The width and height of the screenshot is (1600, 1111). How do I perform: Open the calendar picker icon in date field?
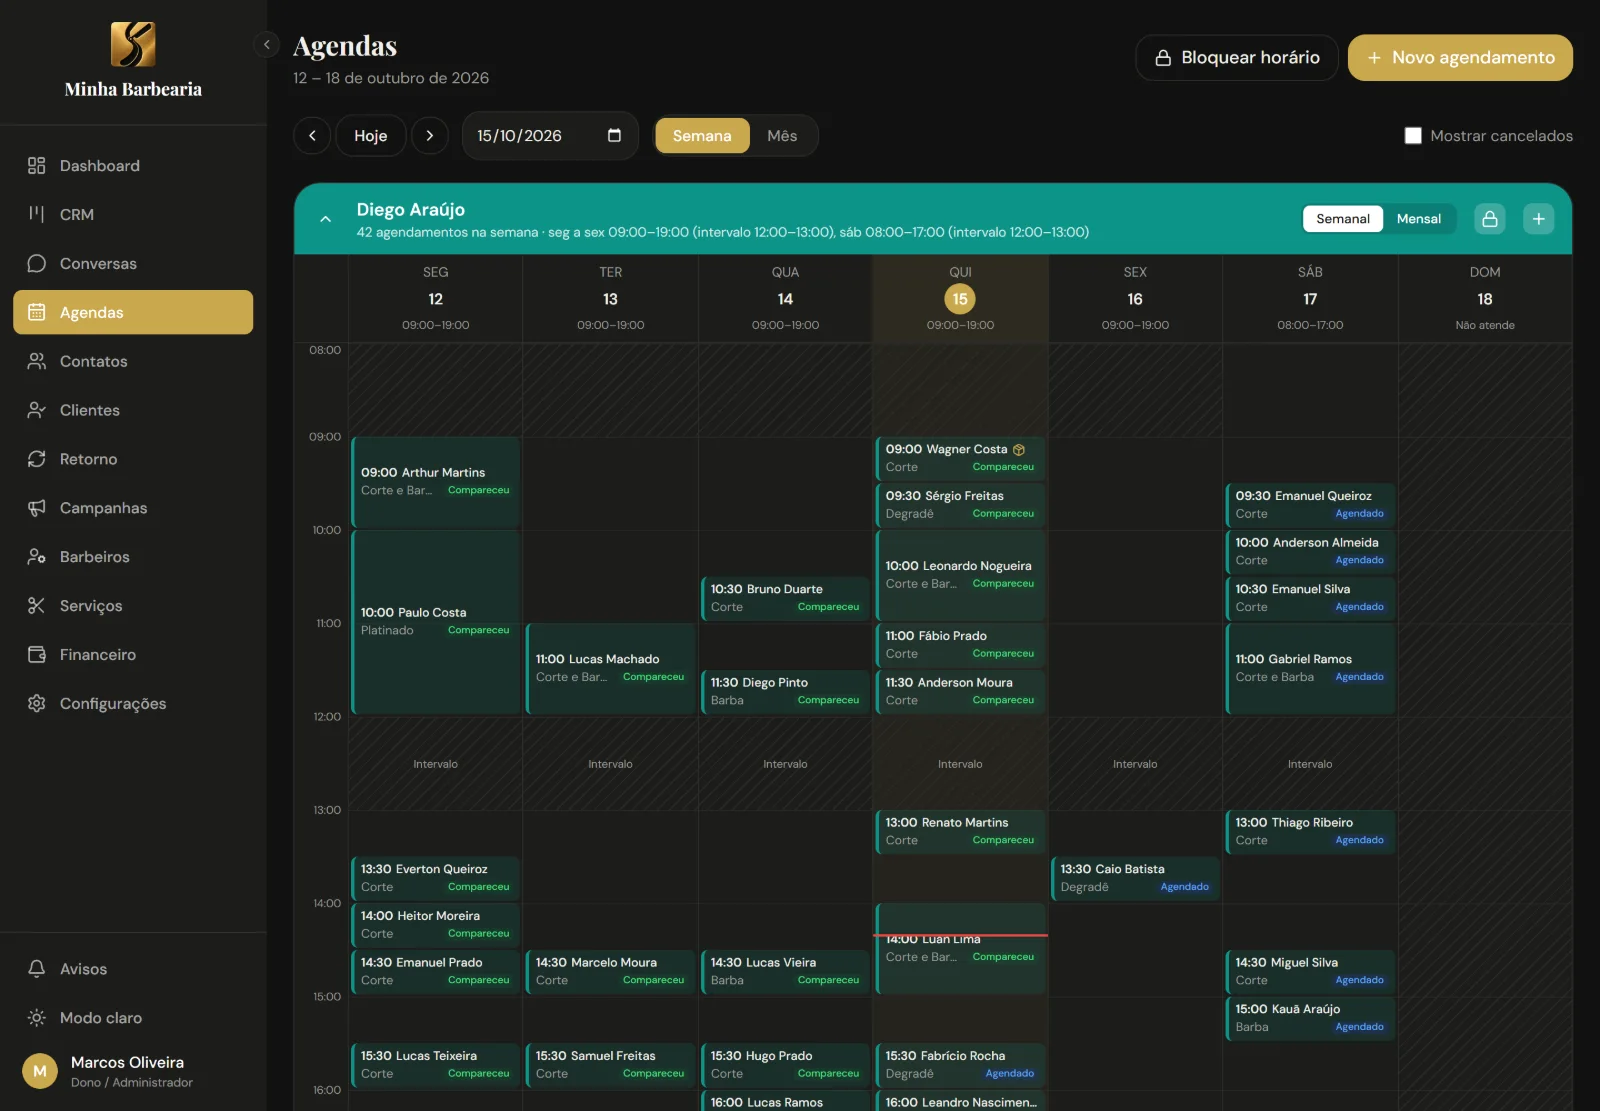(615, 136)
